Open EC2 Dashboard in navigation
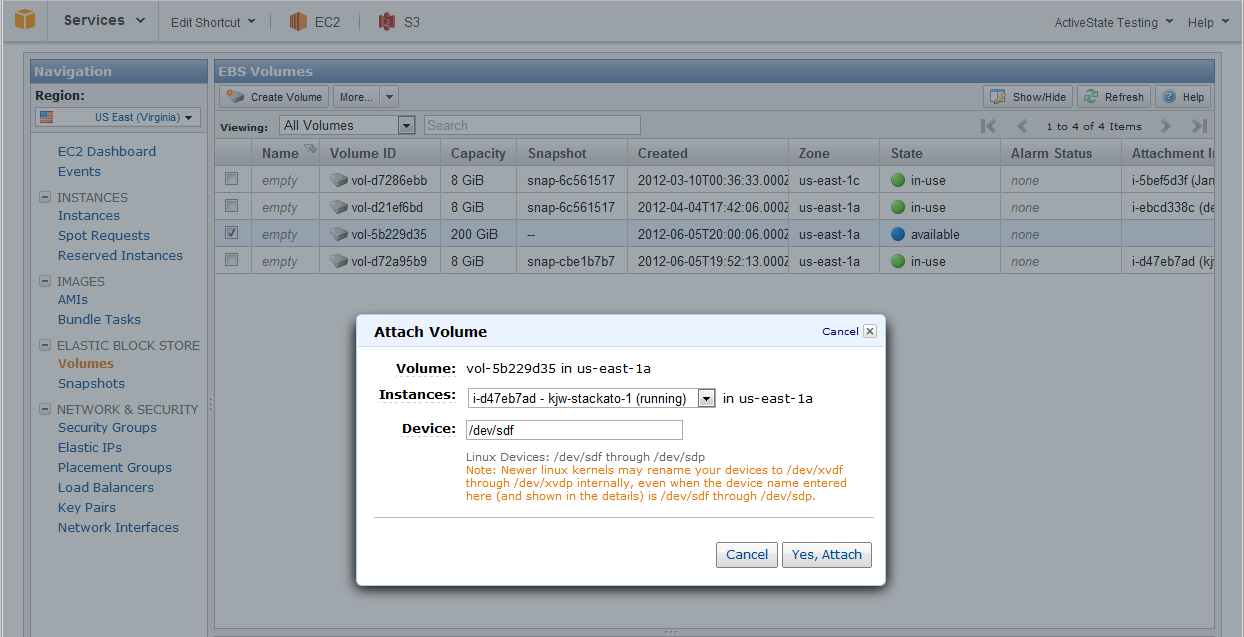 tap(107, 152)
